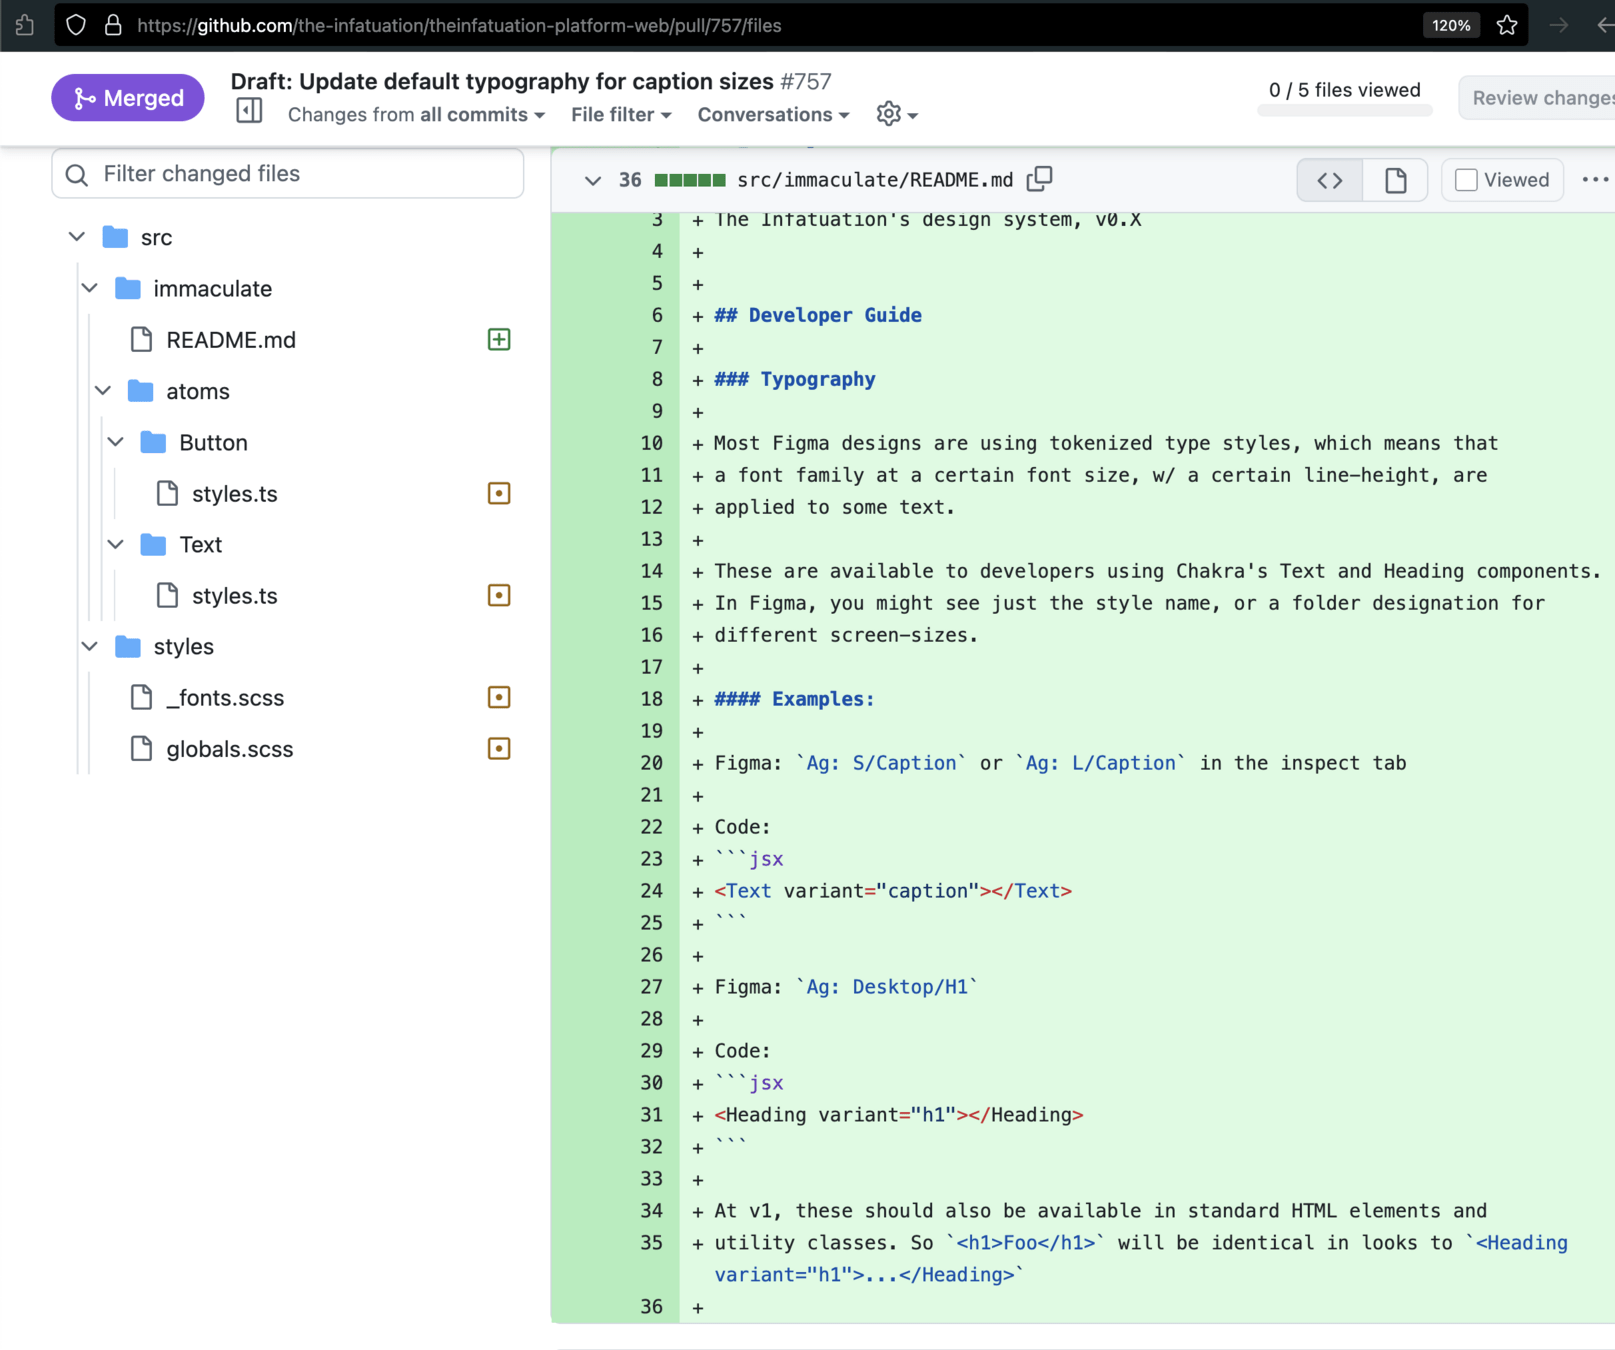Show rich diff file view button
This screenshot has height=1350, width=1615.
click(1395, 180)
